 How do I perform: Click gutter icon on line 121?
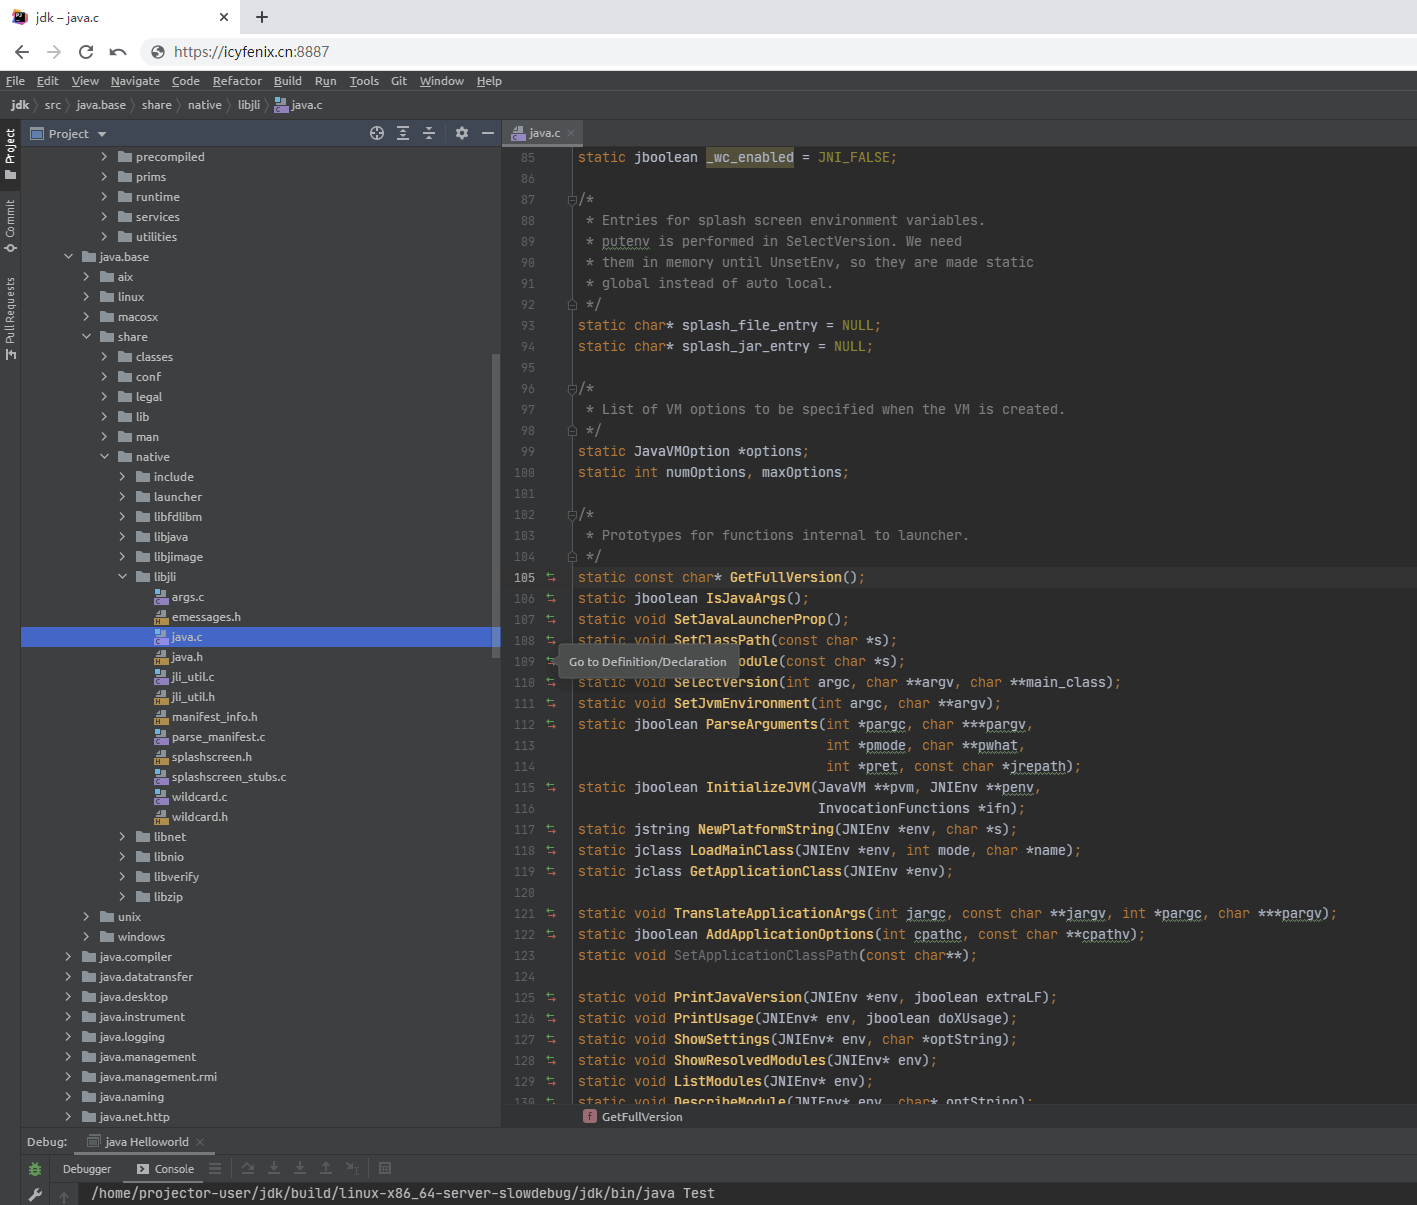tap(550, 913)
